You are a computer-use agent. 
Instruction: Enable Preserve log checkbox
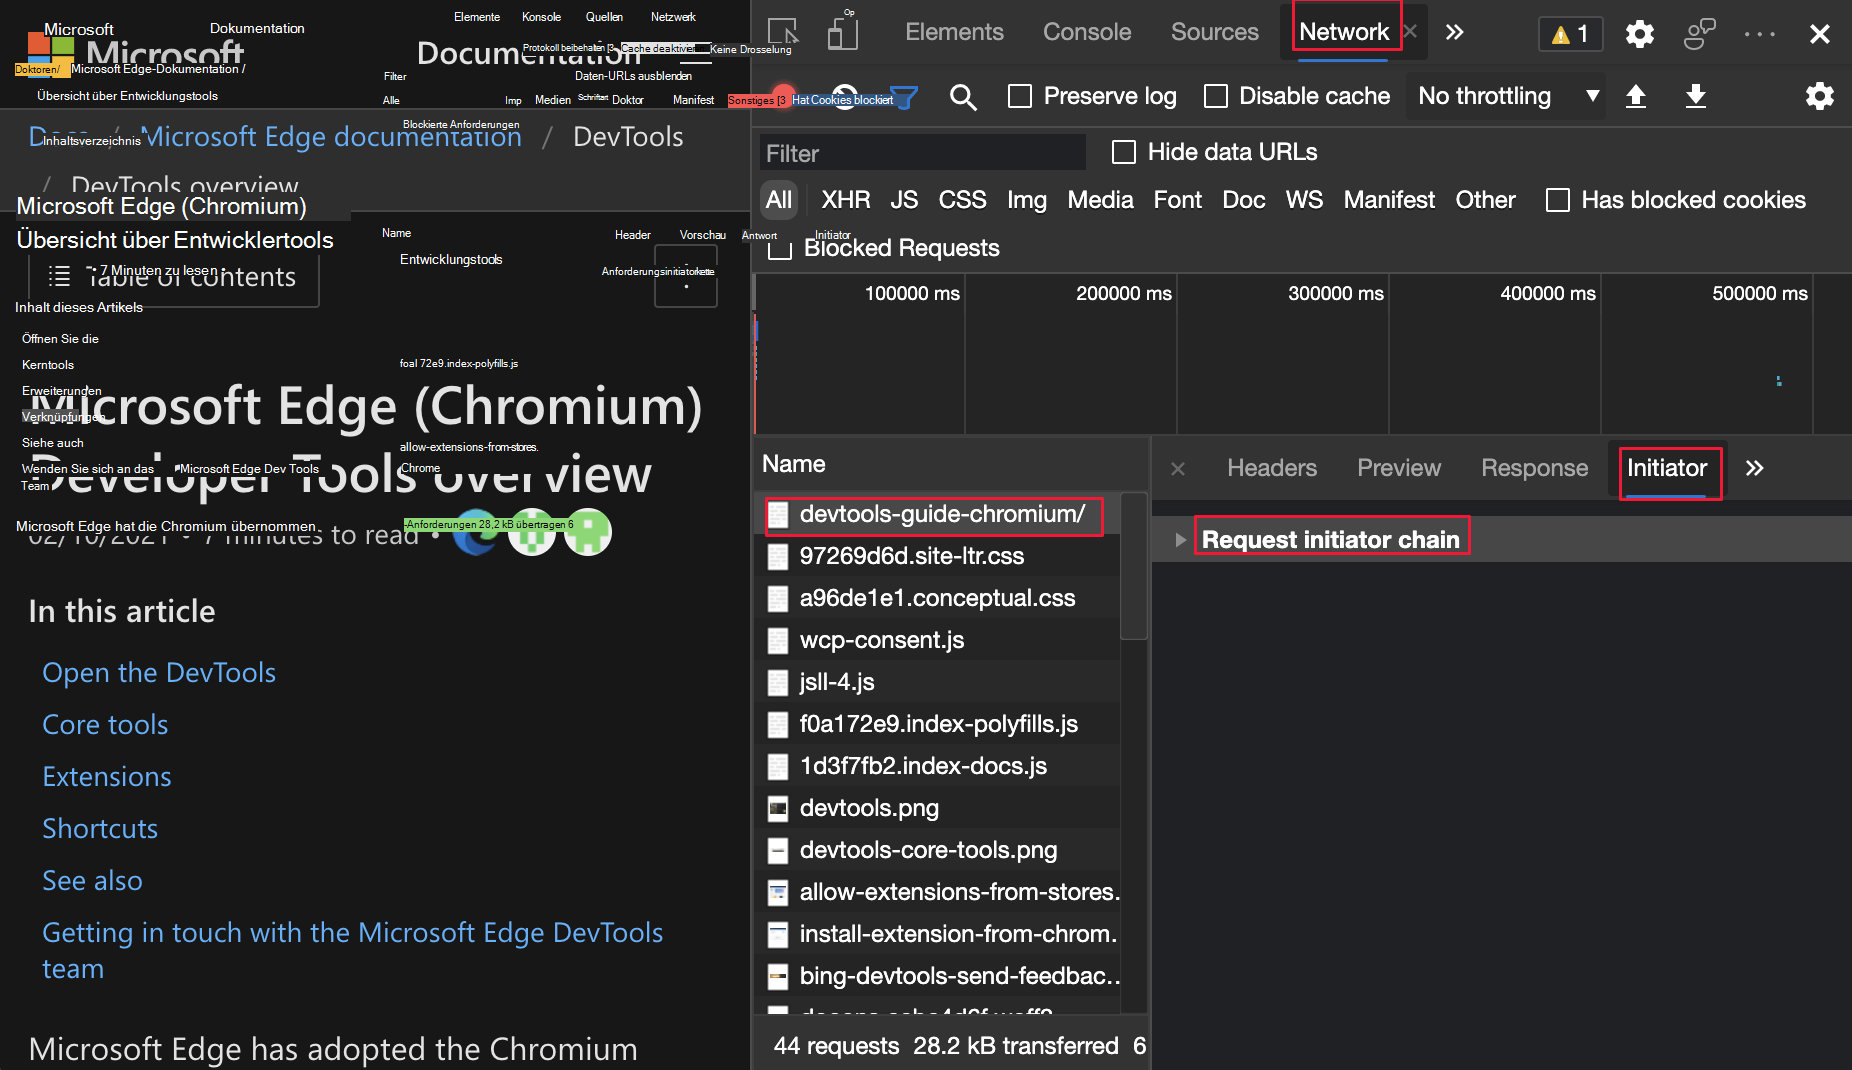click(x=1020, y=96)
